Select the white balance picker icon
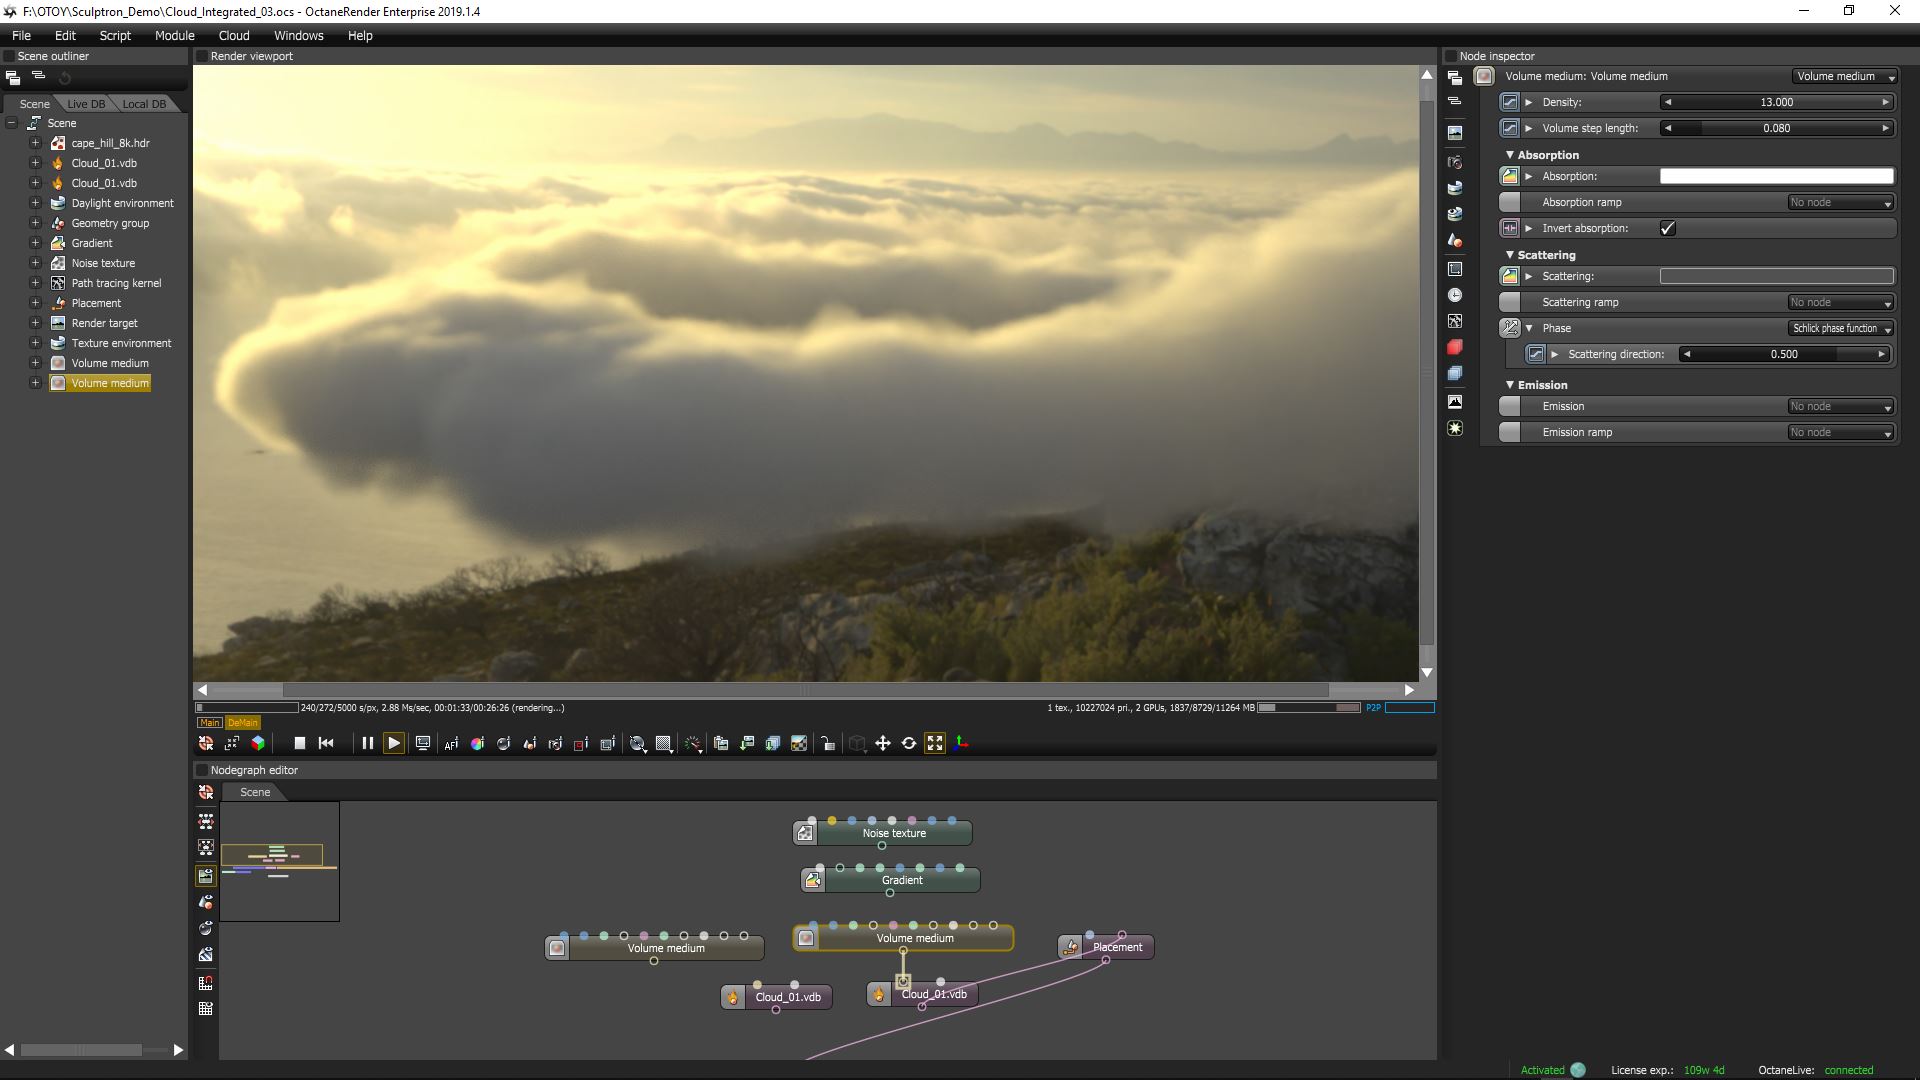 tap(477, 743)
